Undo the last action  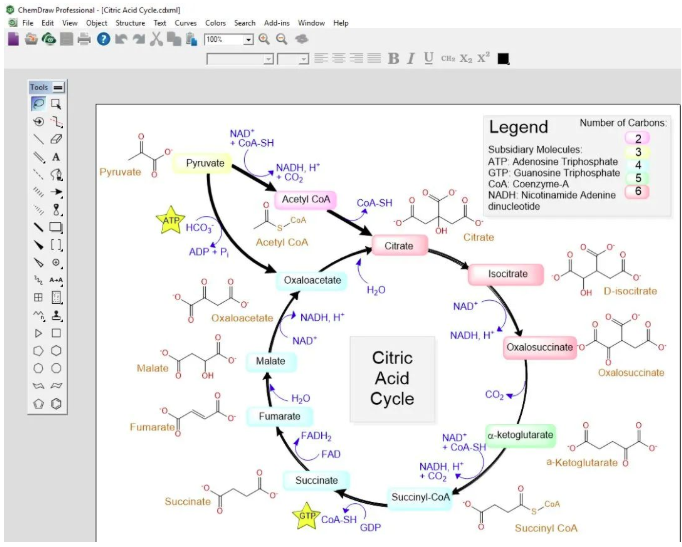tap(121, 39)
